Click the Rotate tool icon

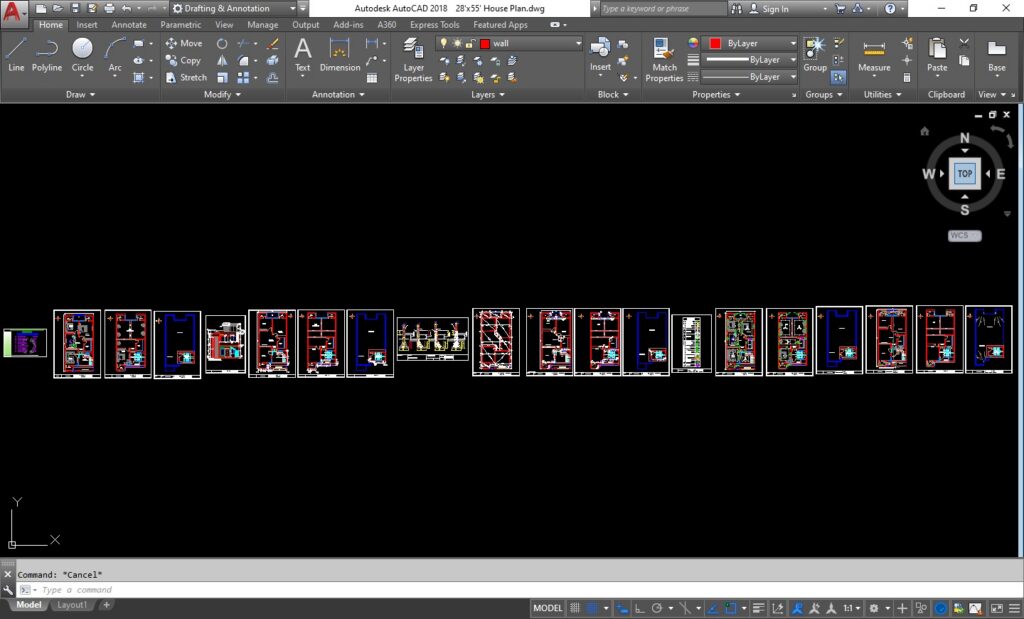click(x=222, y=44)
